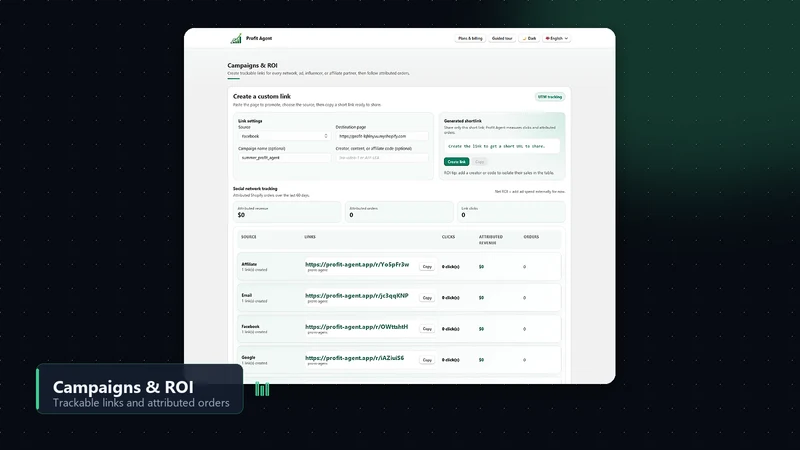Click the Generated shortlink heading
Screen dimensions: 800x450
(463, 121)
